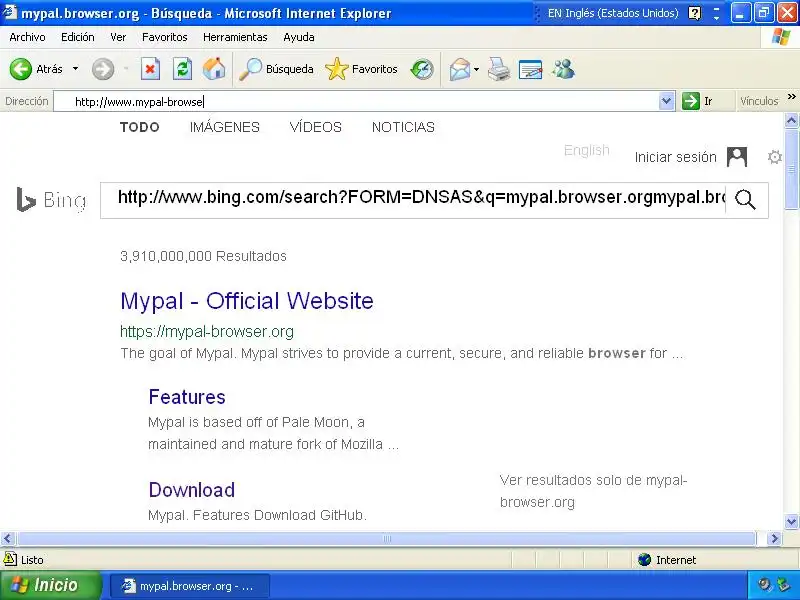Stop loading with the red X icon

pyautogui.click(x=151, y=69)
